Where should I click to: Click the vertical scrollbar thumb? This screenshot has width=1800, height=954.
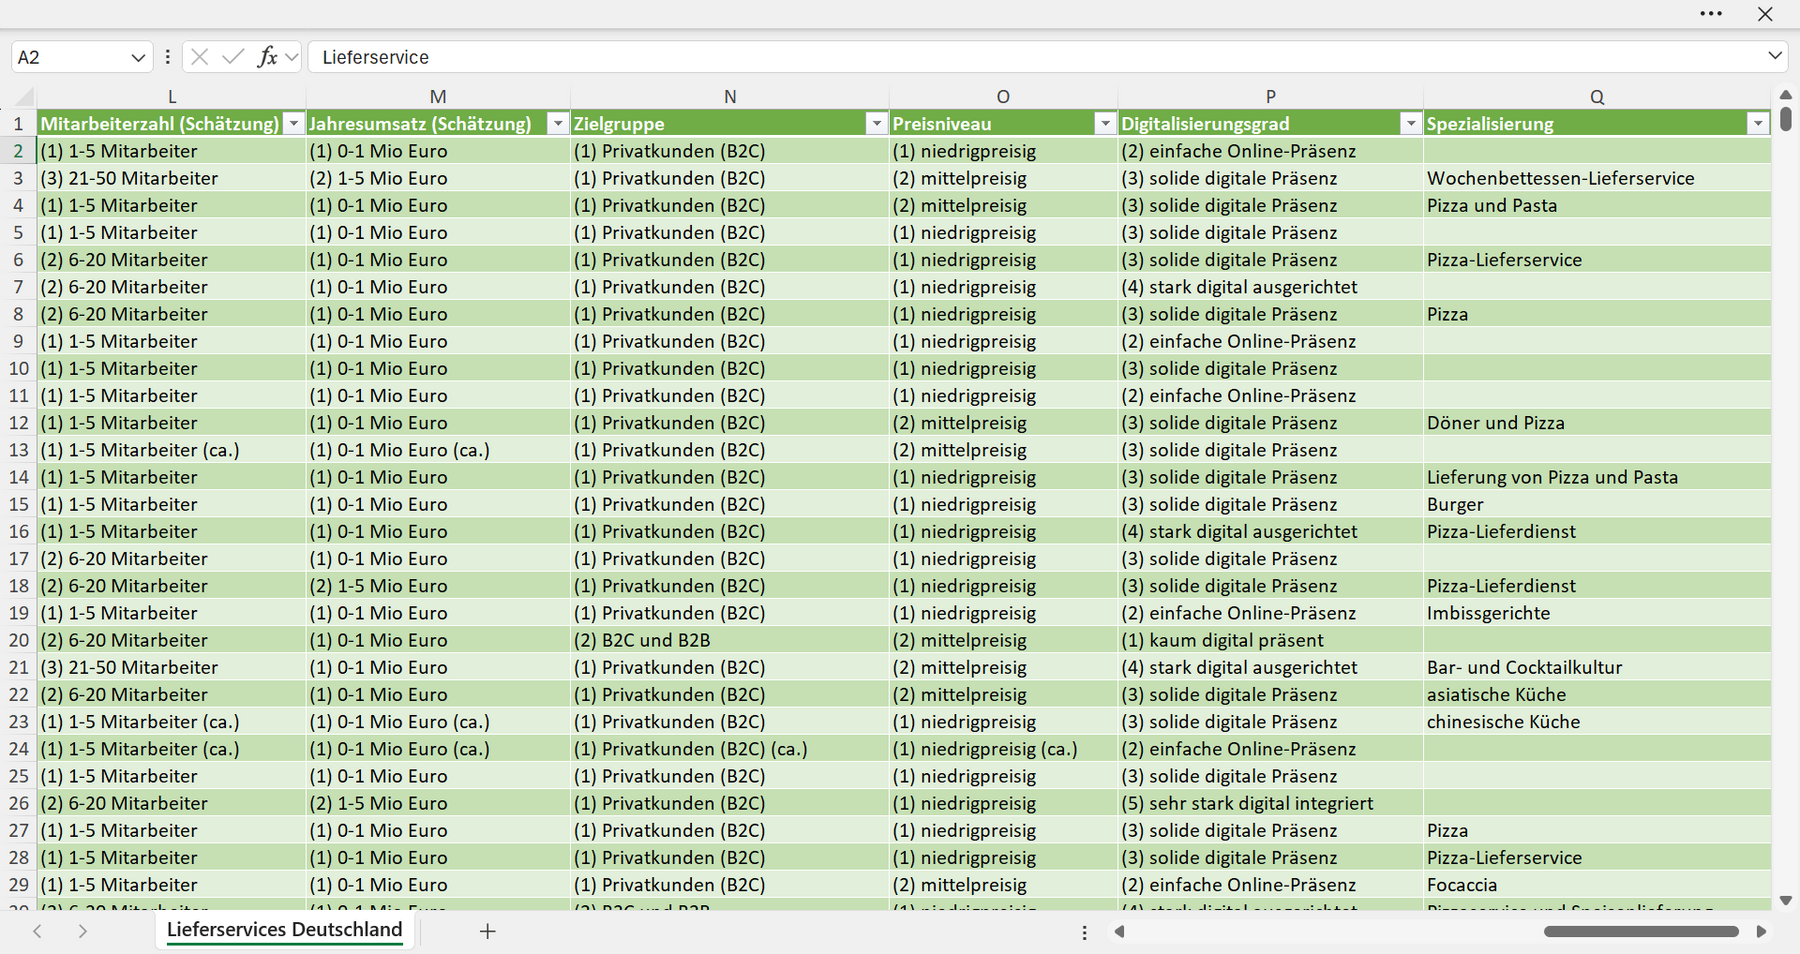click(x=1786, y=119)
